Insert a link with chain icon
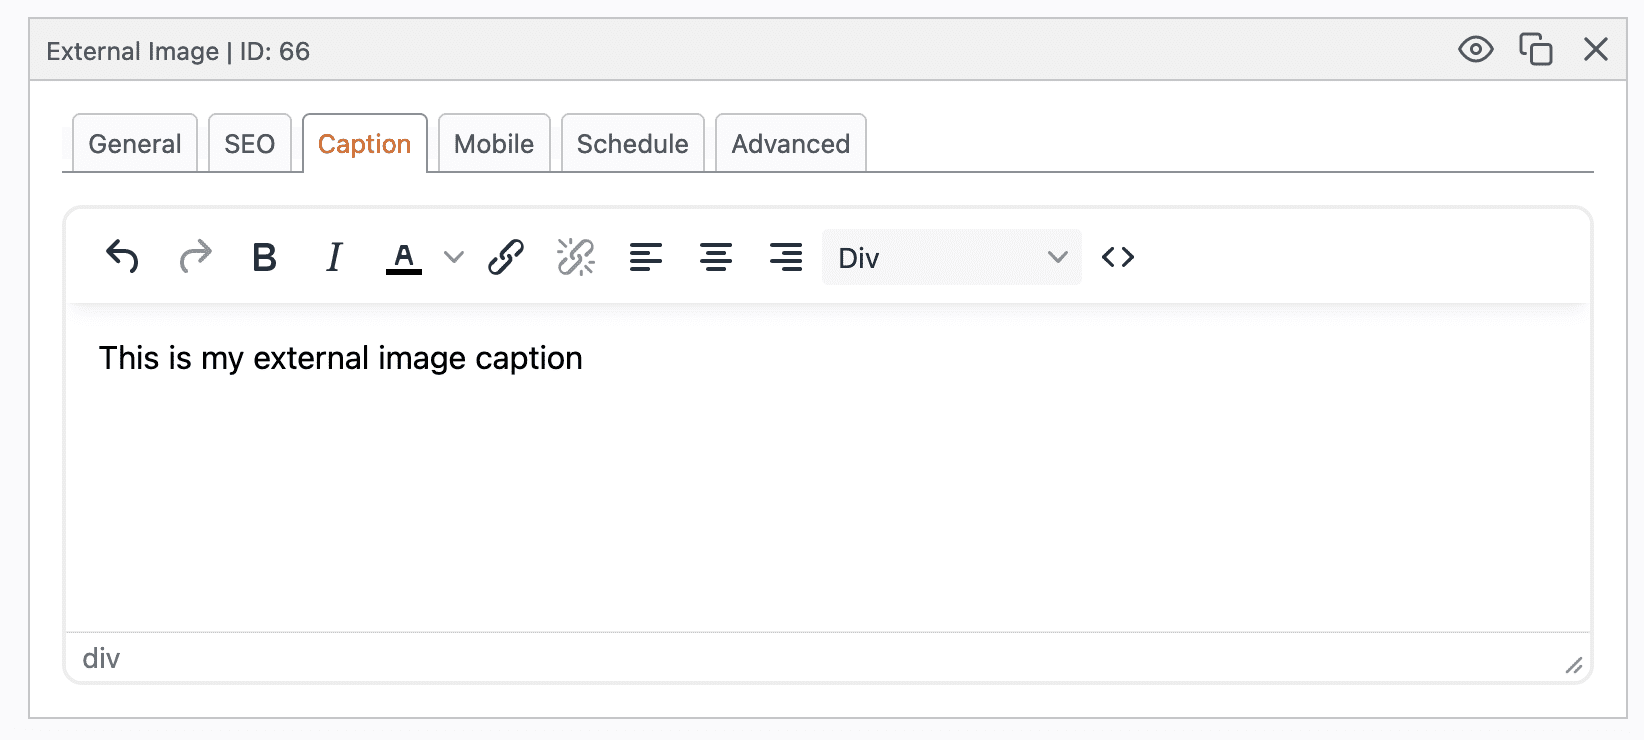Screen dimensions: 1644x740 (506, 257)
